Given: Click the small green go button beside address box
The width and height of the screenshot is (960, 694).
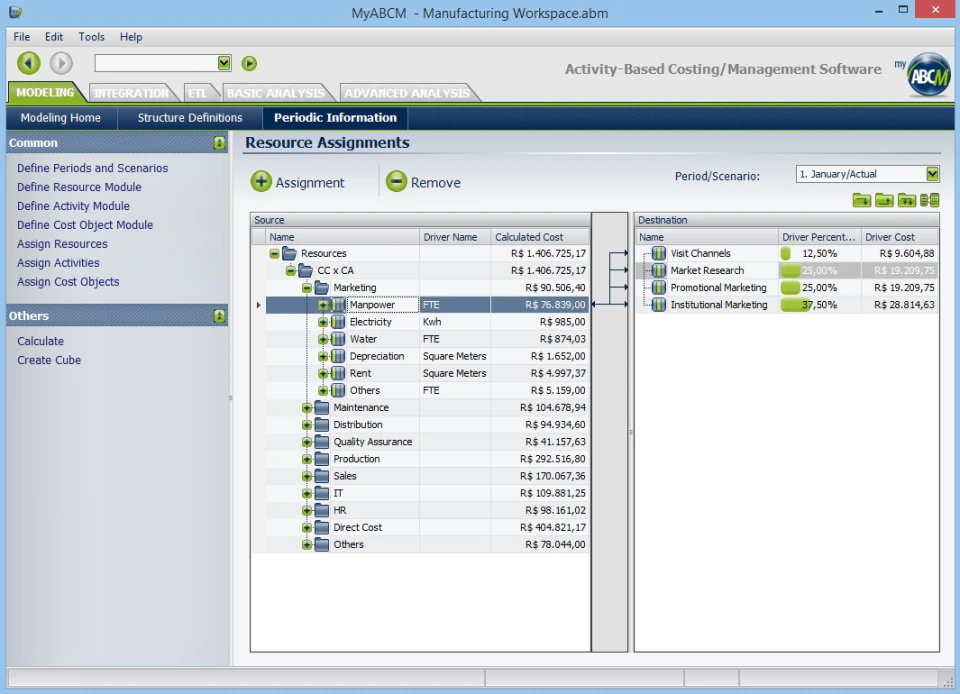Looking at the screenshot, I should 249,63.
